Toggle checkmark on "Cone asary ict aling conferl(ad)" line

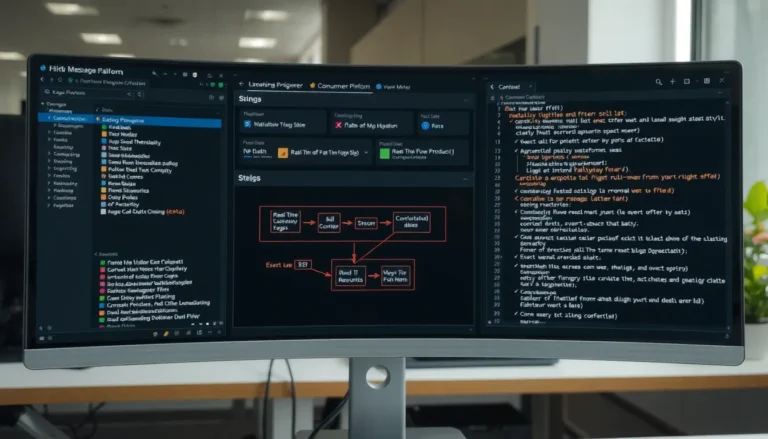coord(516,315)
